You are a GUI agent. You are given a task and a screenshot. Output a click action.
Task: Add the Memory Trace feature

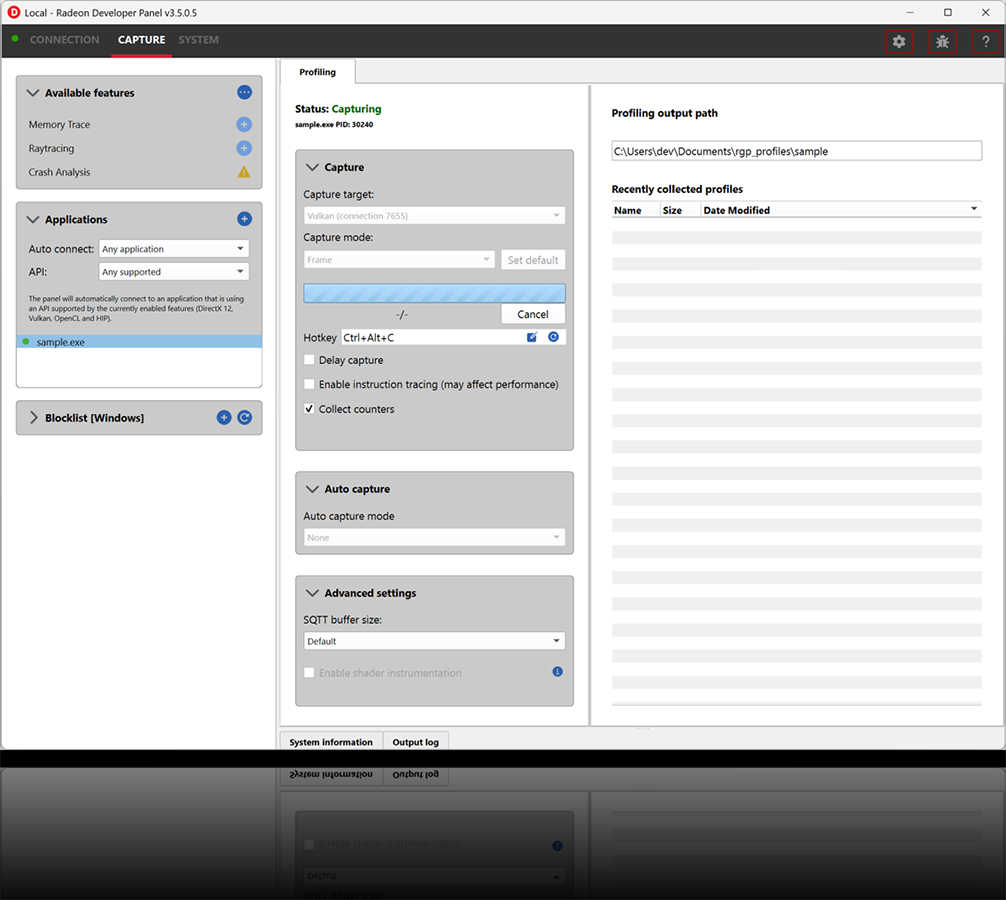(244, 124)
